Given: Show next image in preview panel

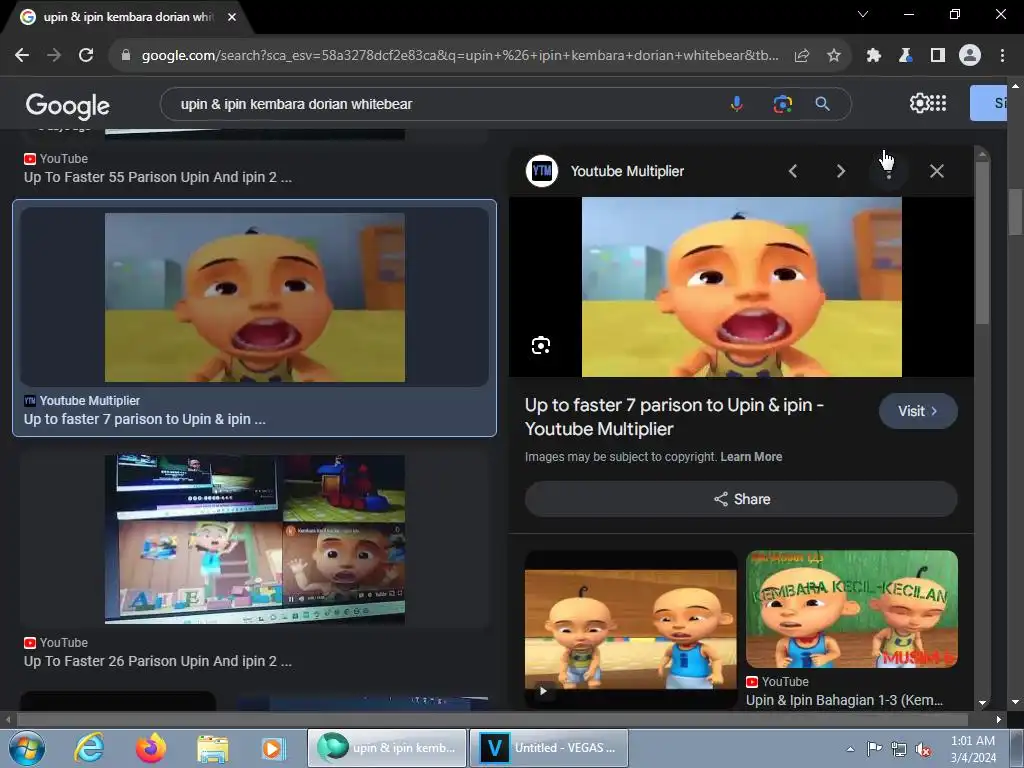Looking at the screenshot, I should pos(840,171).
